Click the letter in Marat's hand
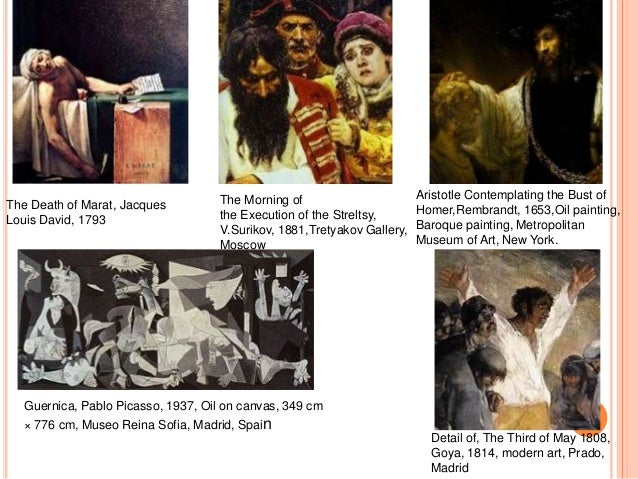This screenshot has width=638, height=479. point(148,84)
